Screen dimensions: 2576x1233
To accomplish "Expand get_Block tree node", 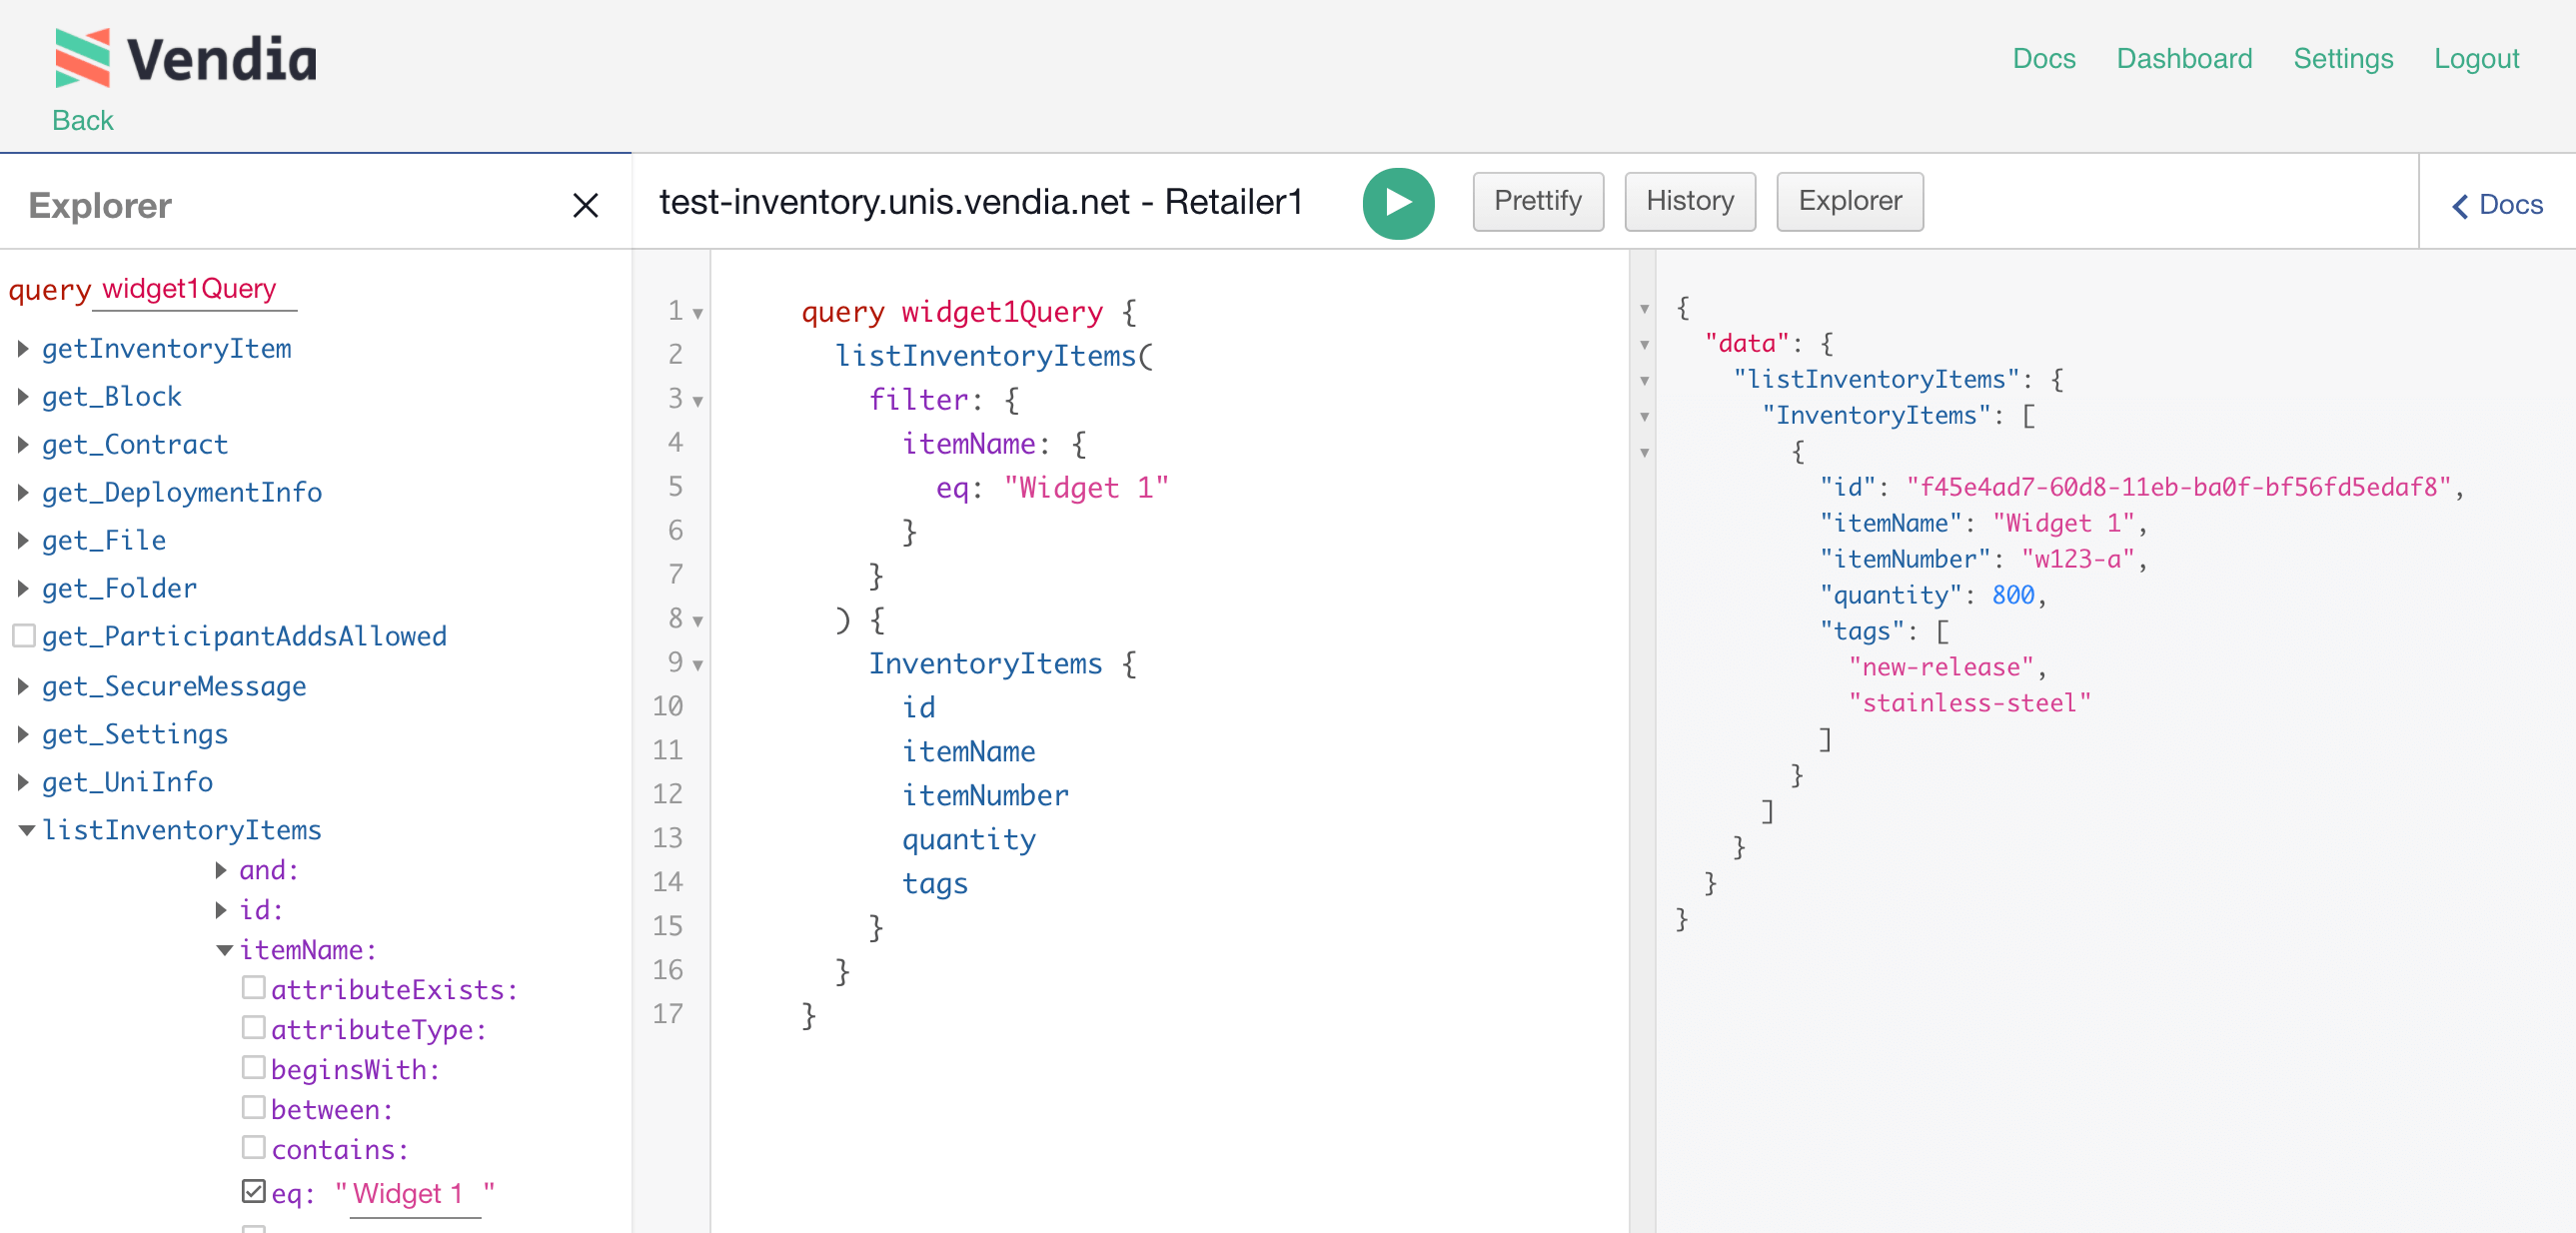I will (23, 397).
